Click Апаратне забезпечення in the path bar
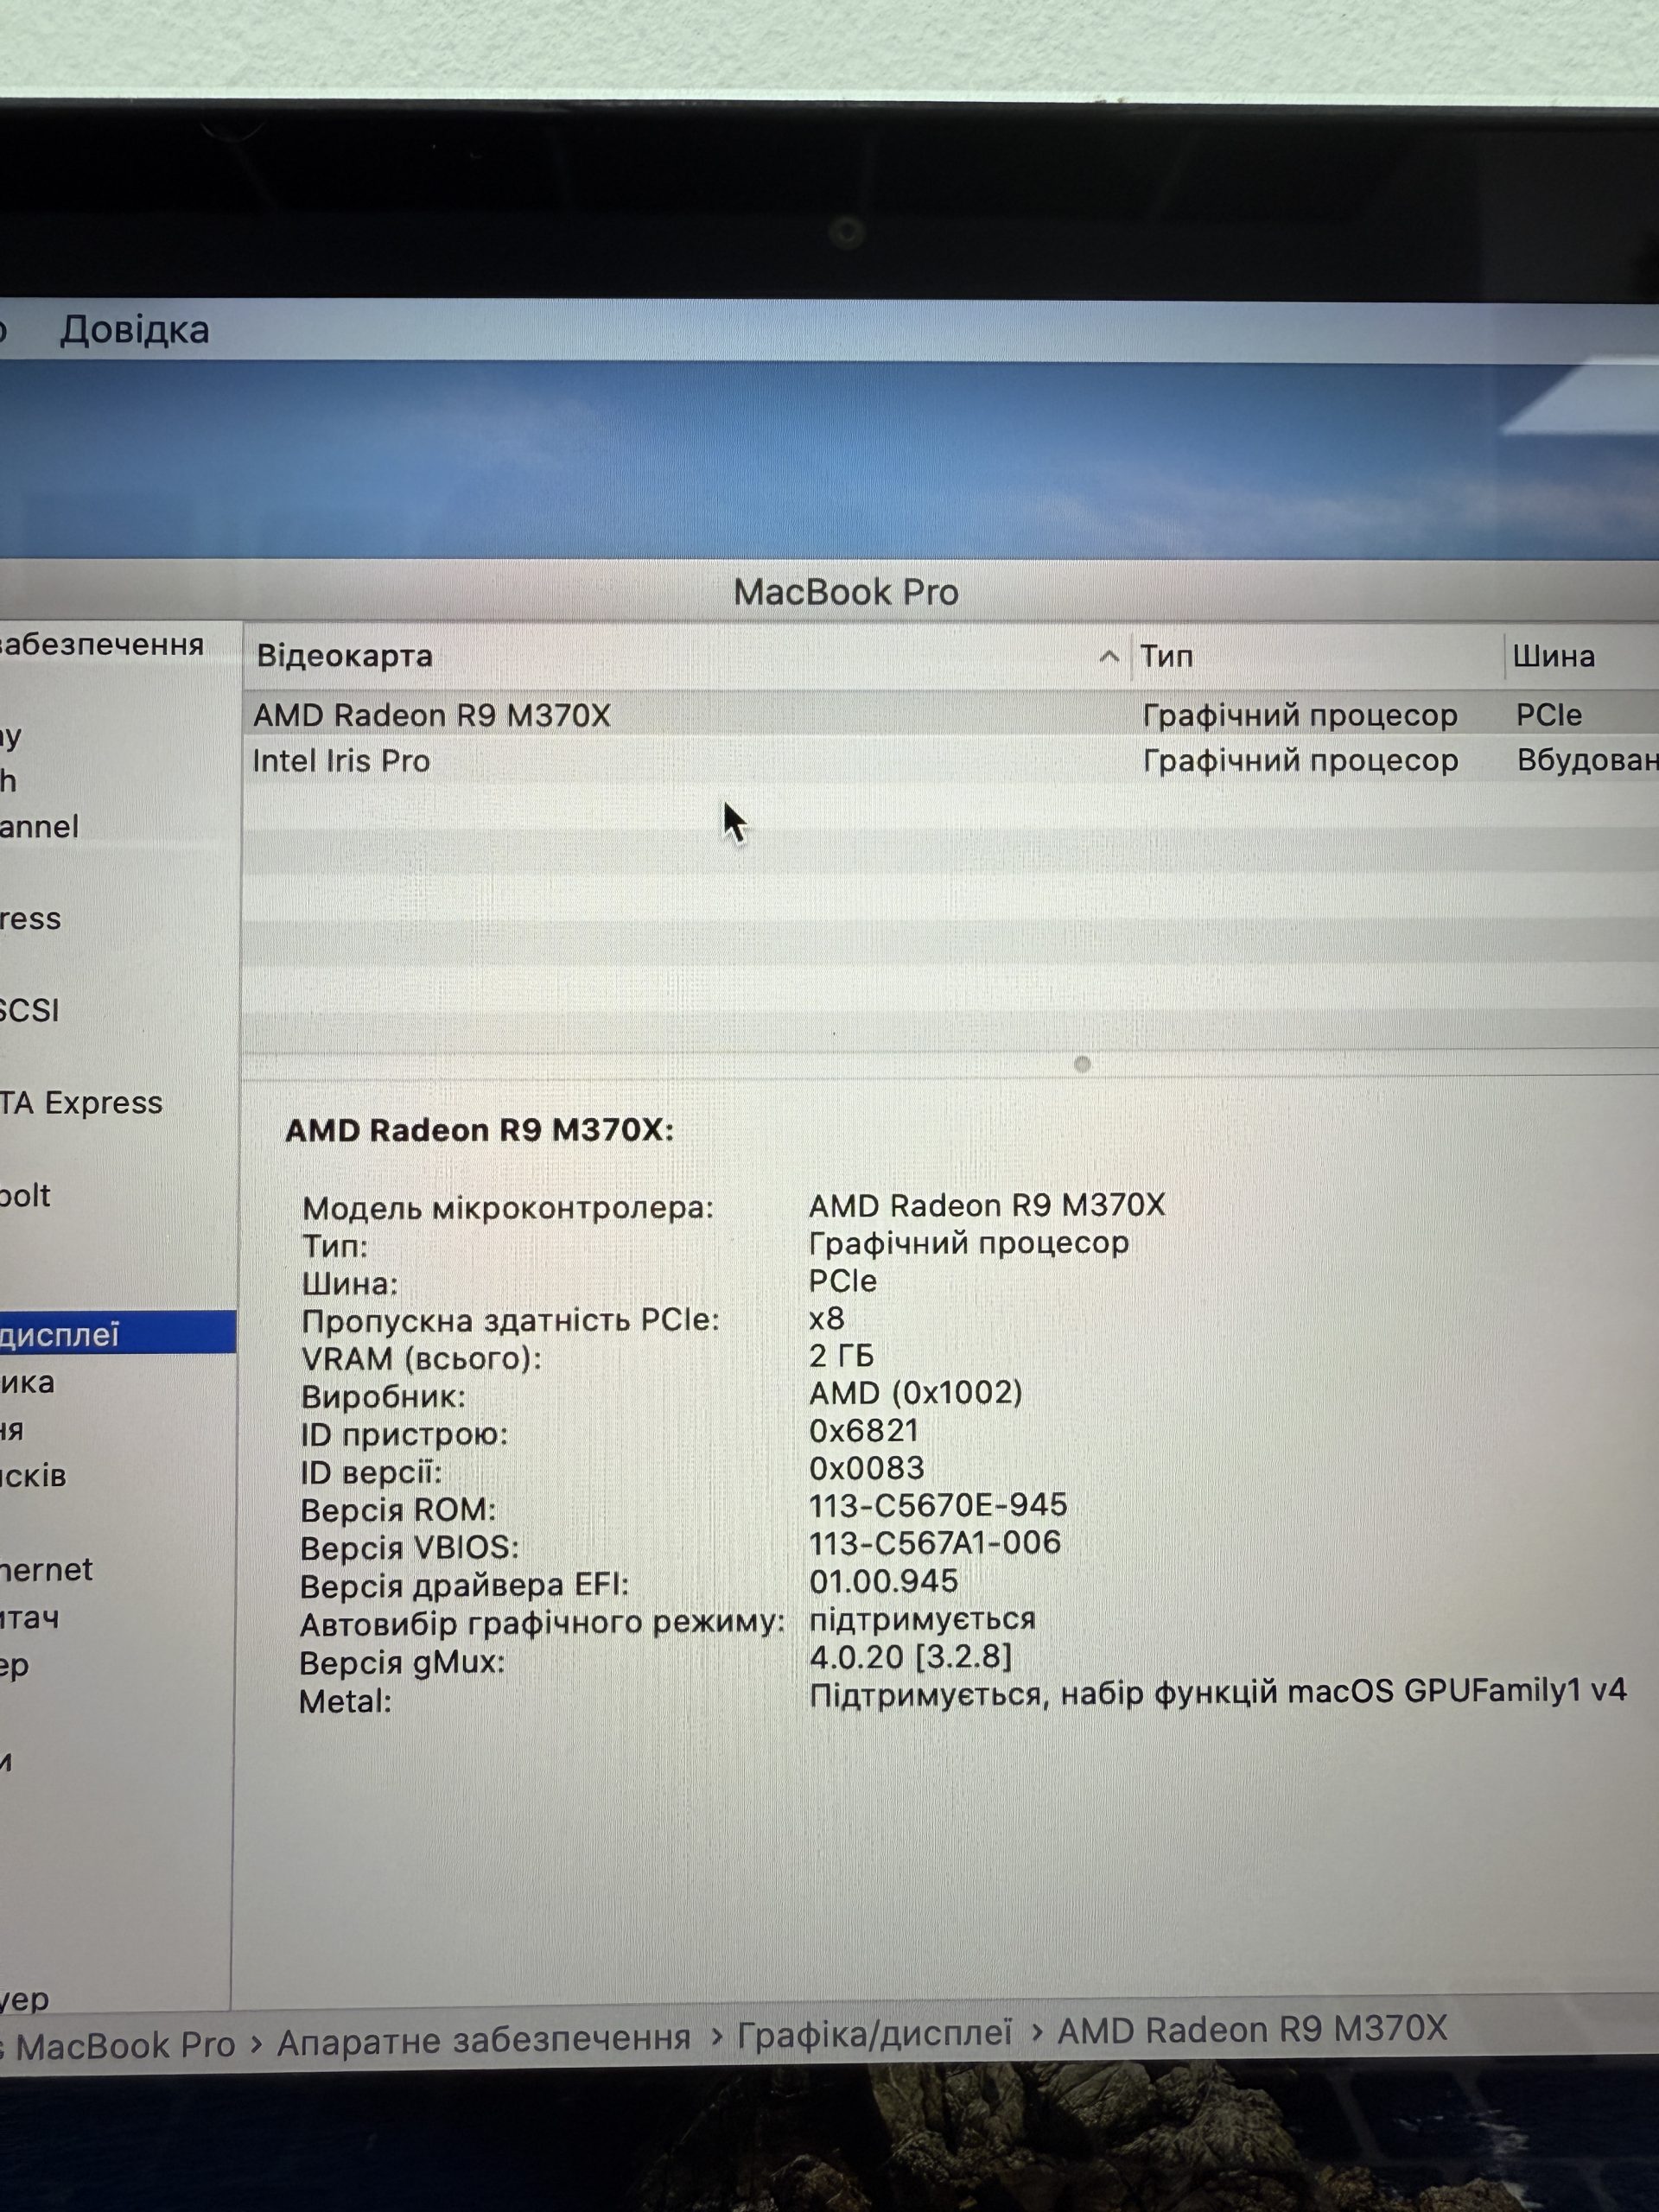1659x2212 pixels. (484, 2040)
